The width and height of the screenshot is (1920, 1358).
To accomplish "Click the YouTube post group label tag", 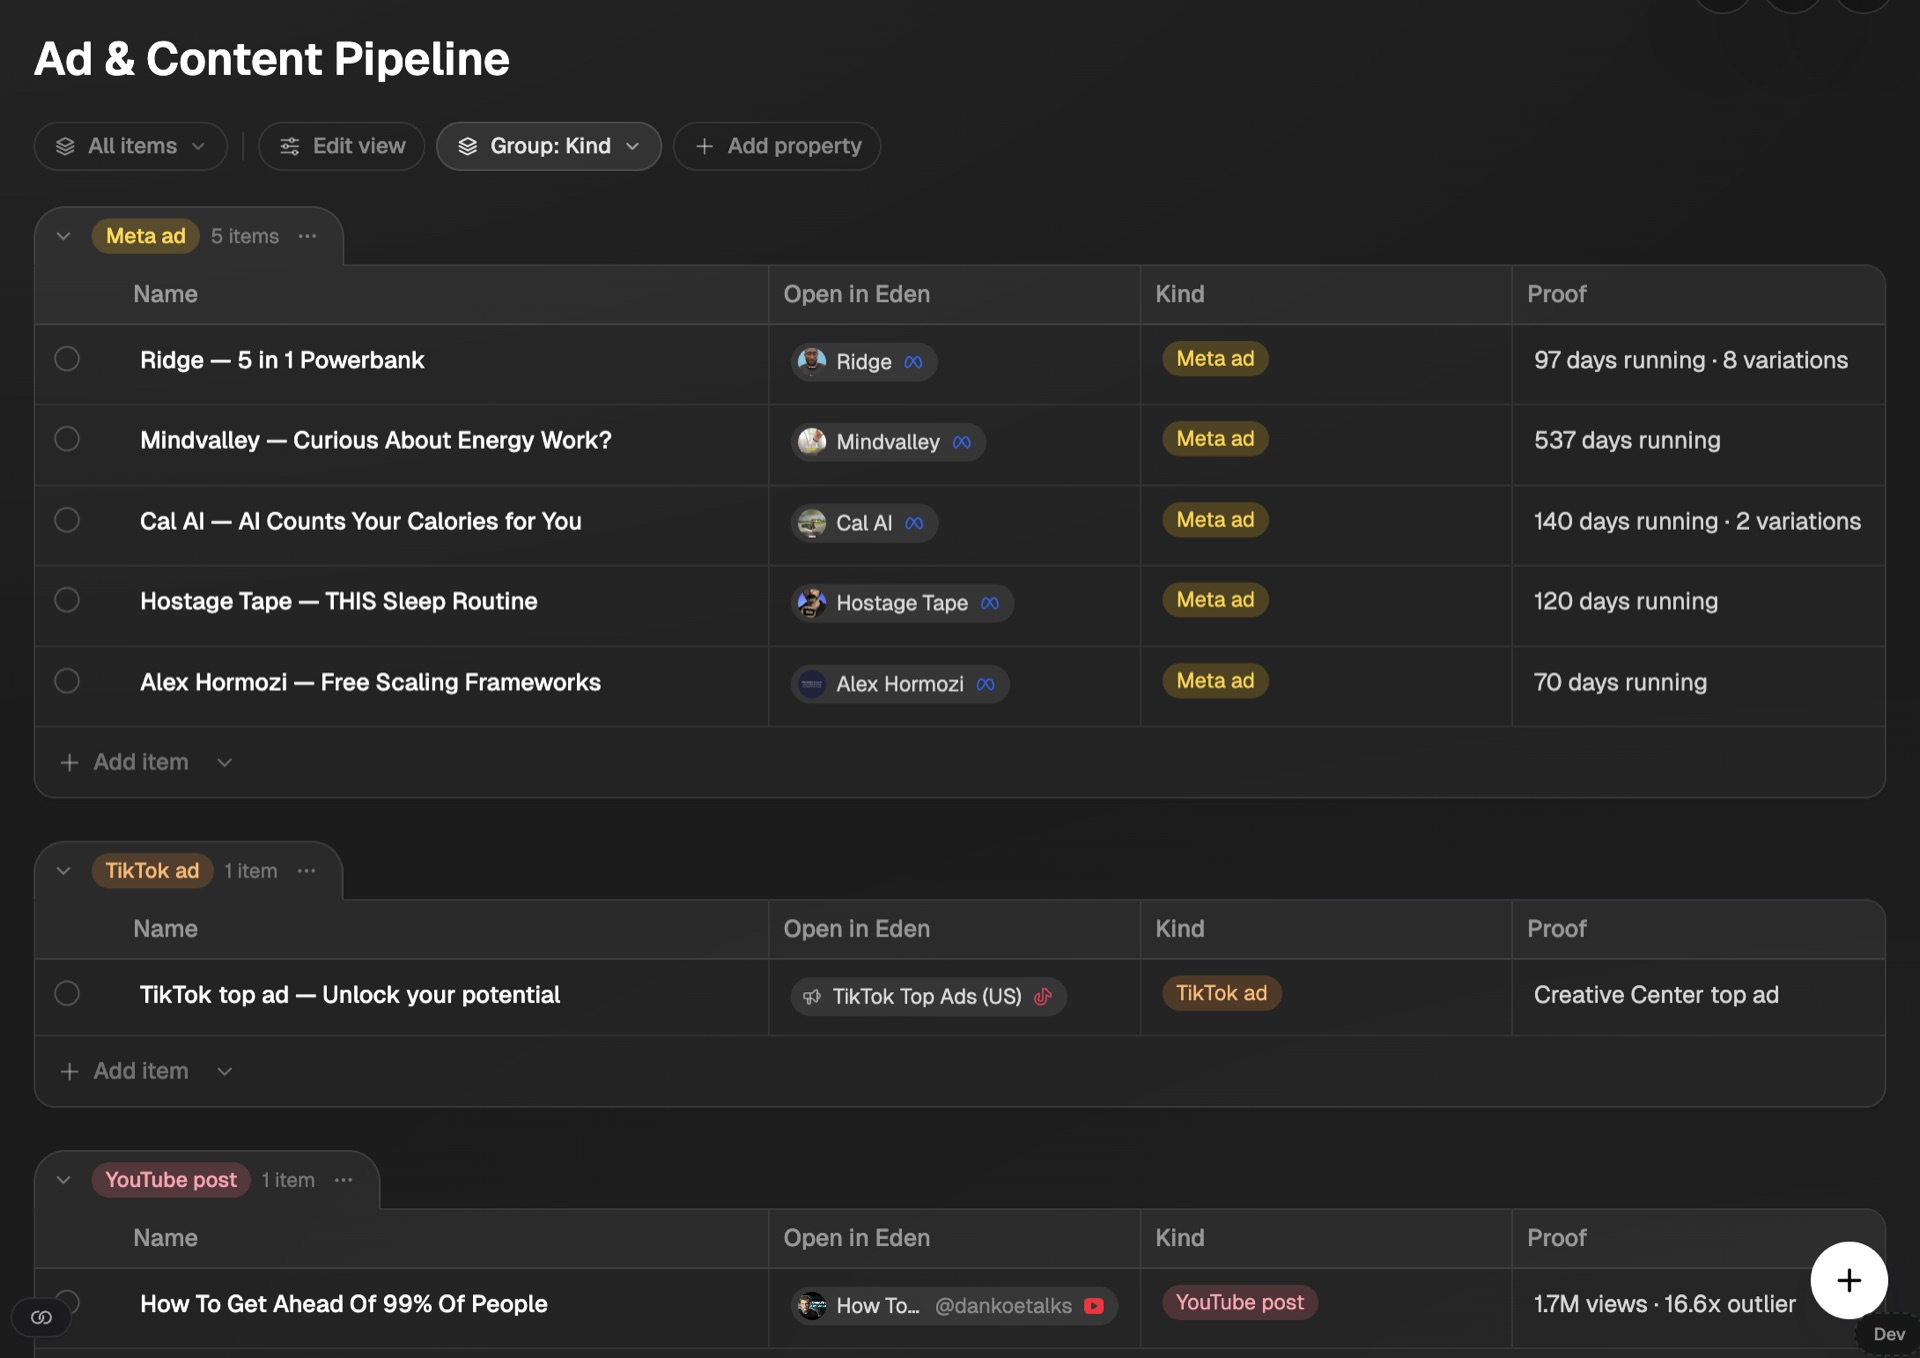I will (171, 1180).
